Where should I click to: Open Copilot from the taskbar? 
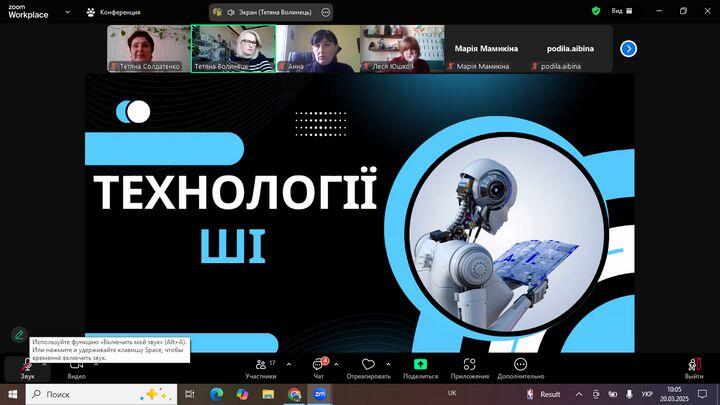point(242,394)
